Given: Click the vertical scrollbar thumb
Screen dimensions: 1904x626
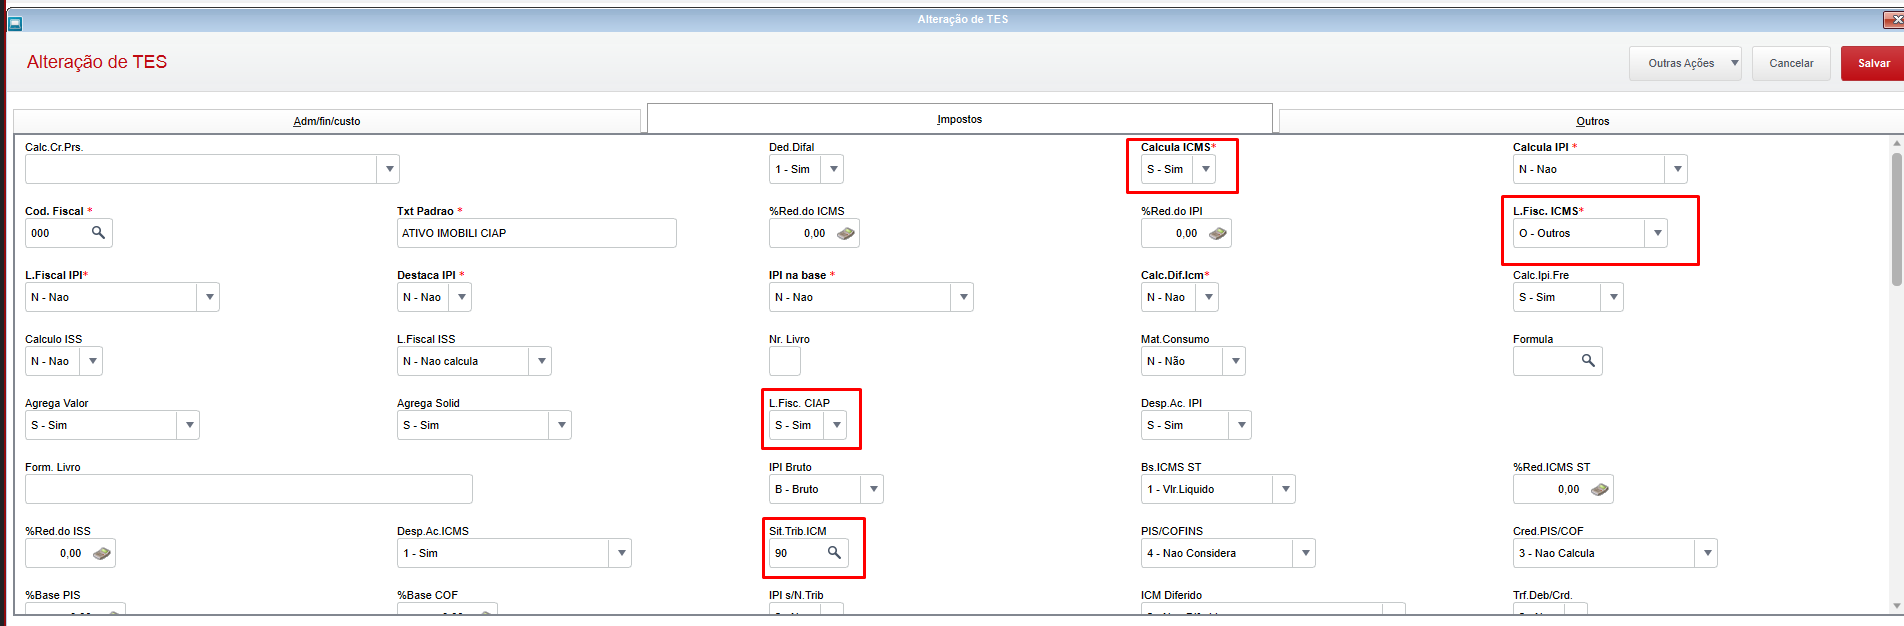Looking at the screenshot, I should click(1897, 218).
